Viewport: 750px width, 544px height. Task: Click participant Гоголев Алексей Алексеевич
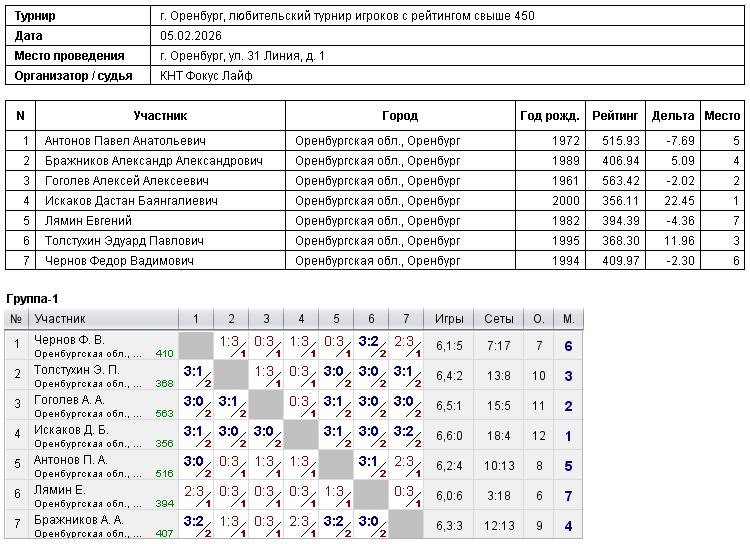pyautogui.click(x=126, y=181)
